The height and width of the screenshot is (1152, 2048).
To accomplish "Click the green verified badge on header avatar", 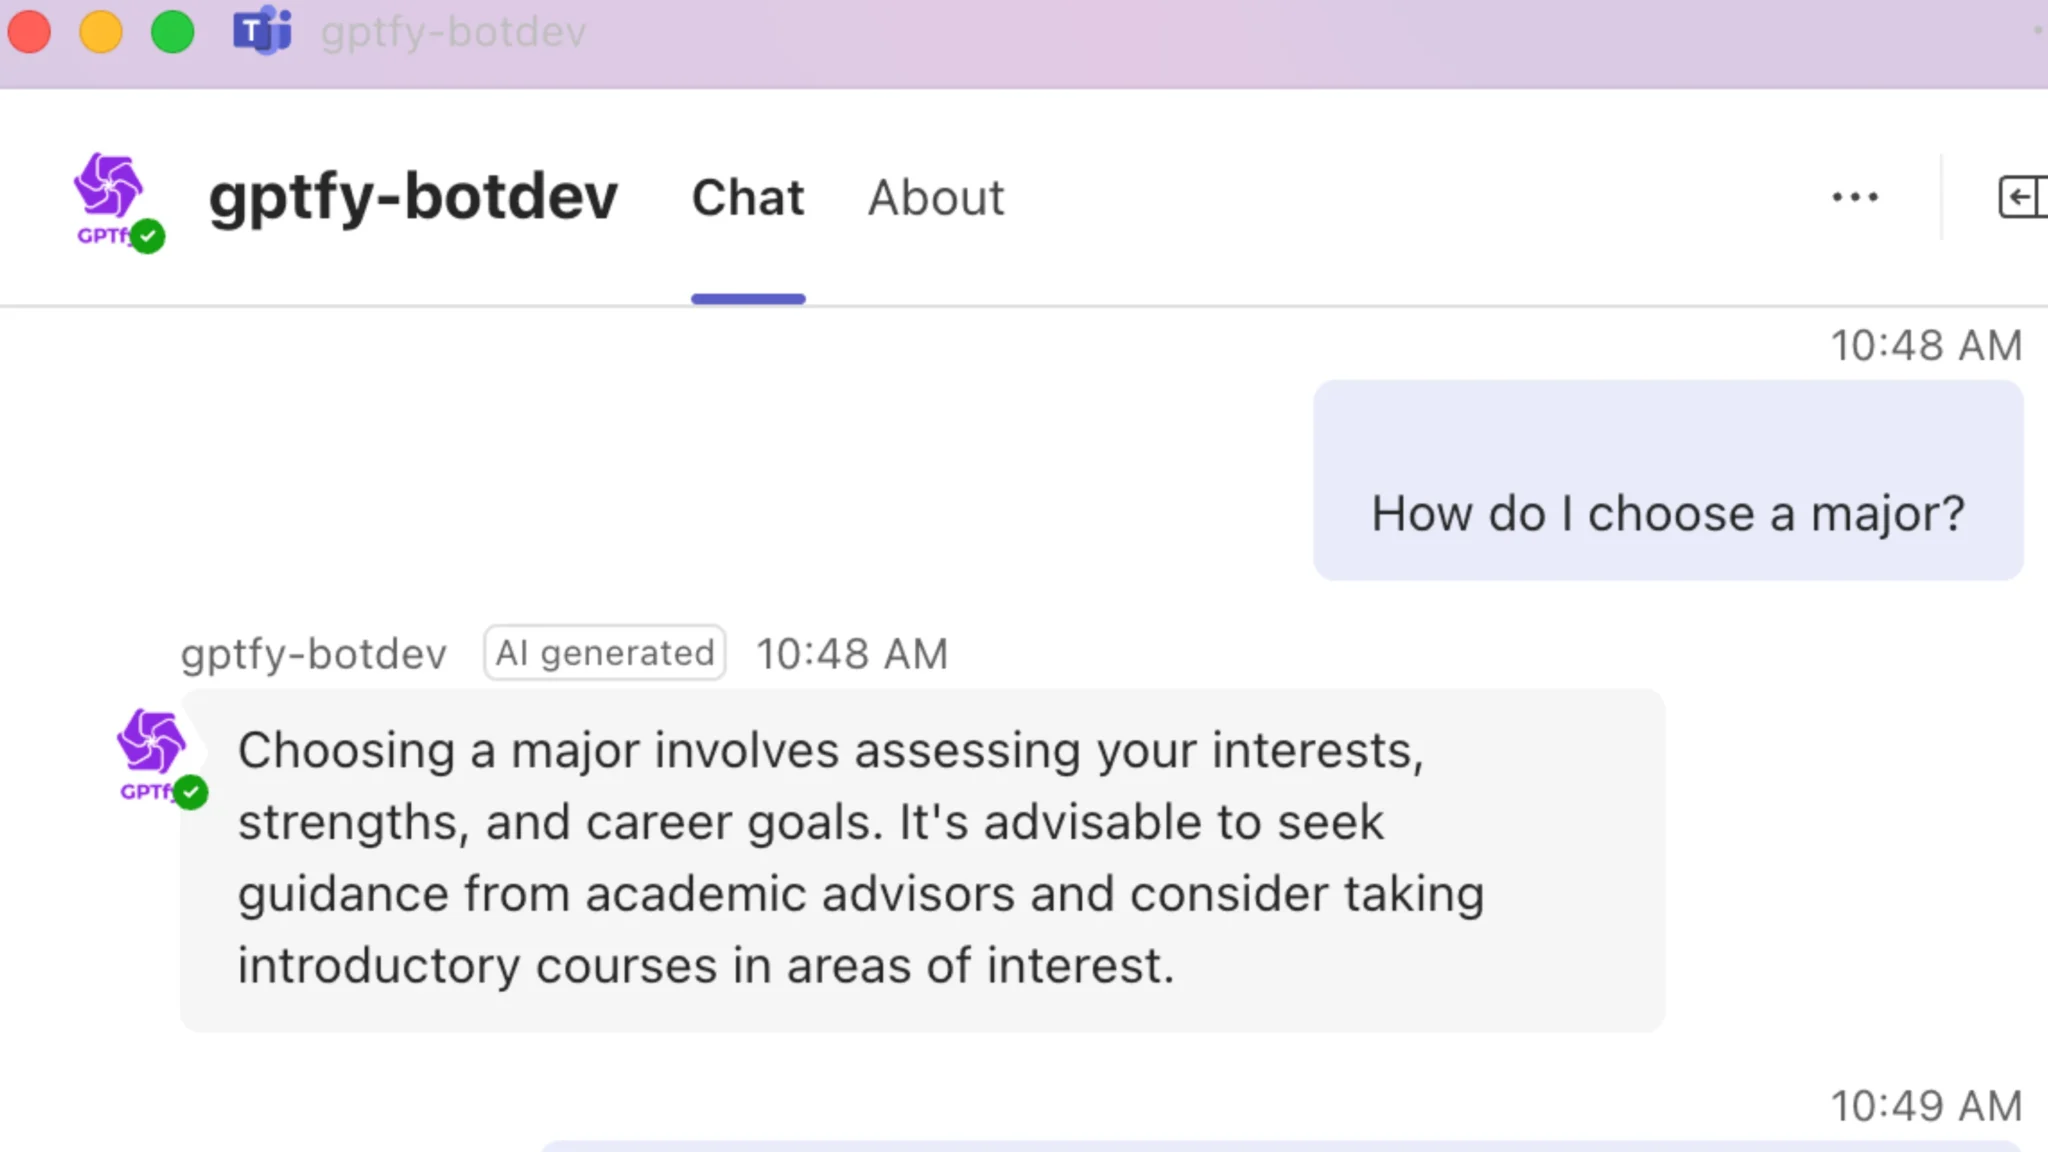I will 149,236.
